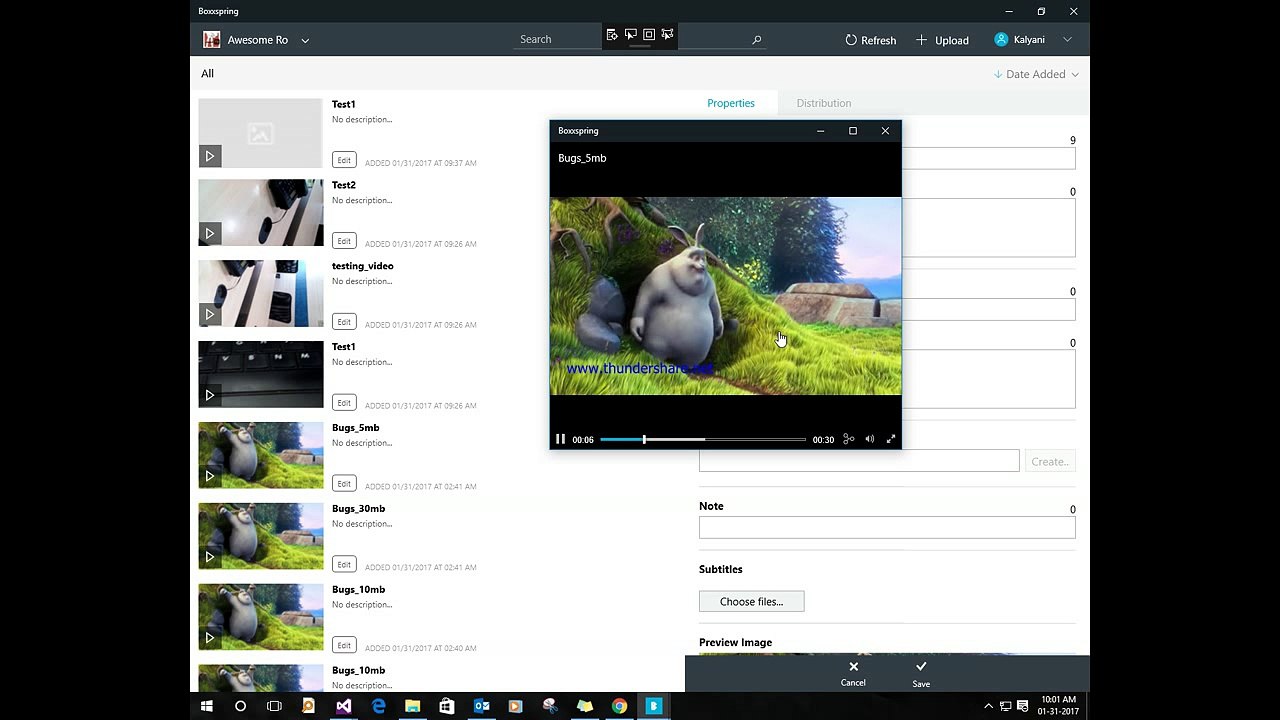Open the Windows Start menu
1280x720 pixels.
[x=207, y=706]
